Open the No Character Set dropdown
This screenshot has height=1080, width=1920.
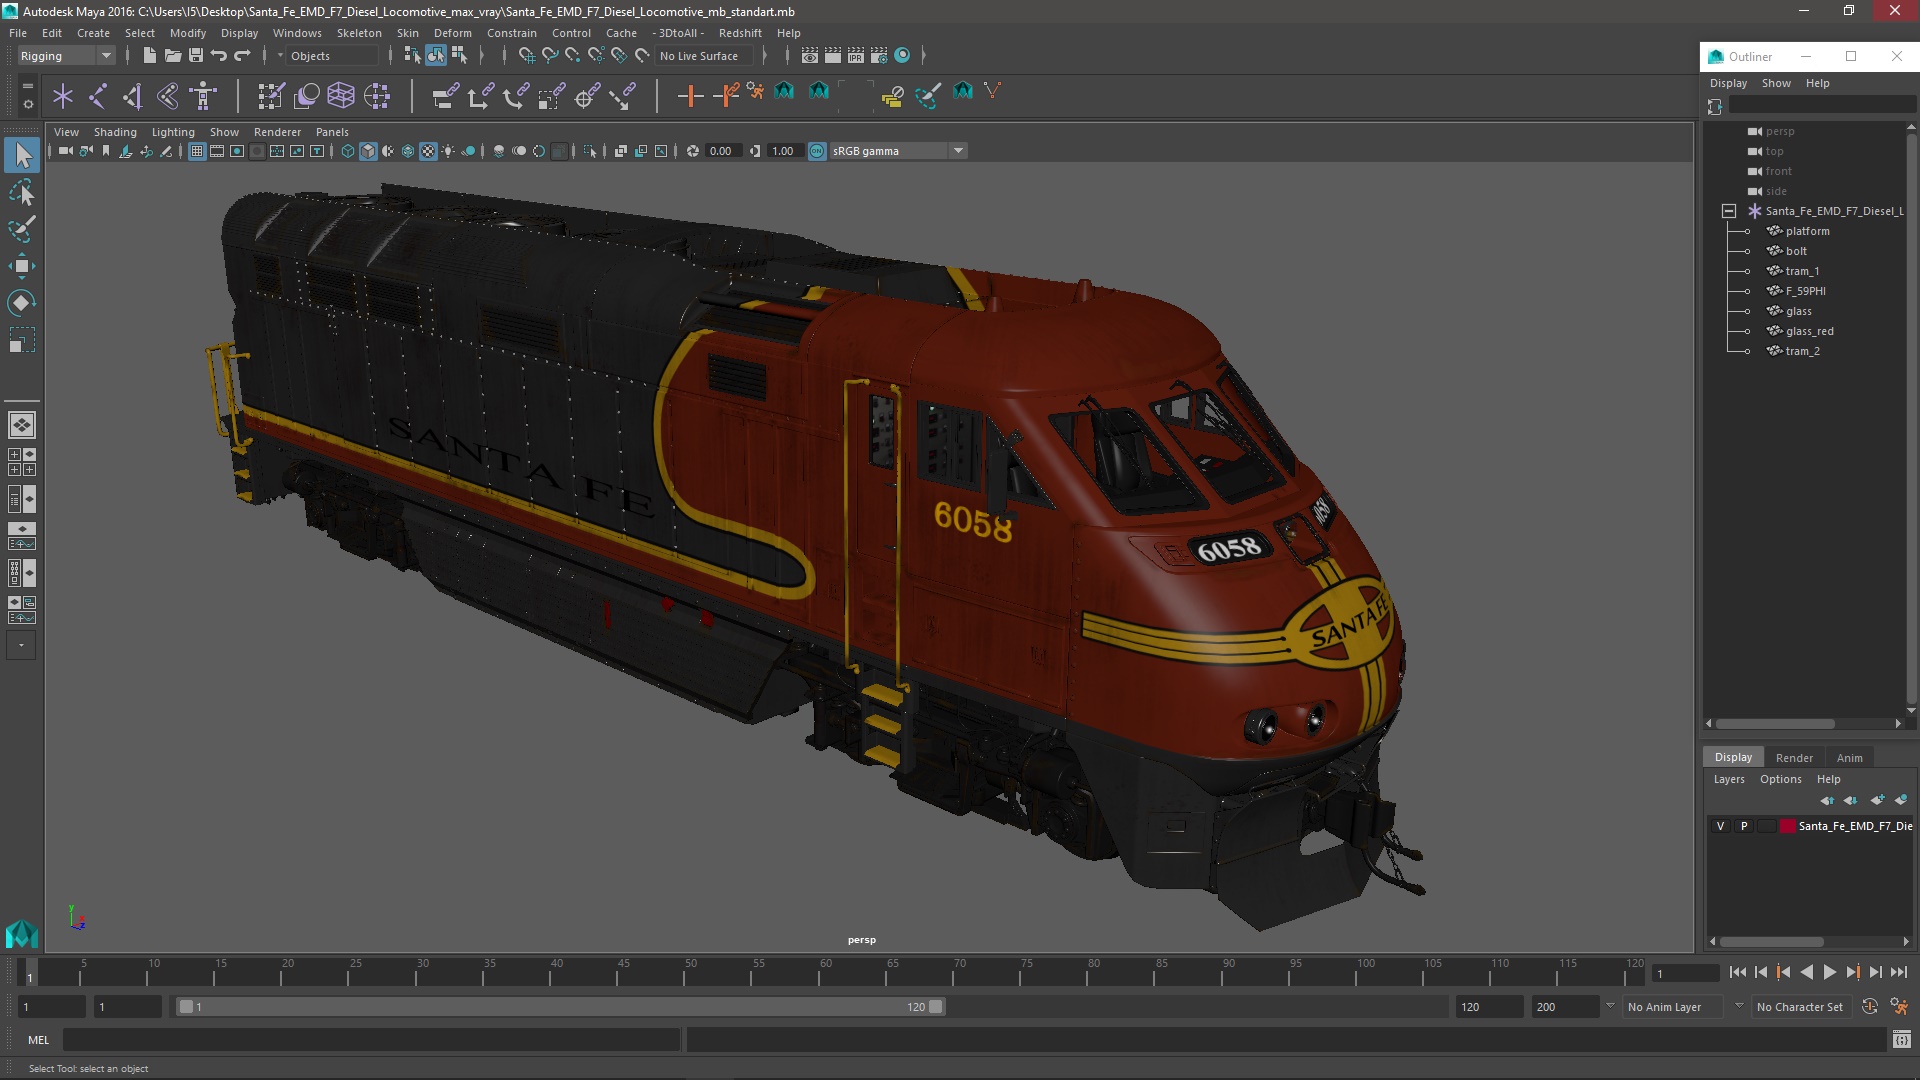[1800, 1007]
